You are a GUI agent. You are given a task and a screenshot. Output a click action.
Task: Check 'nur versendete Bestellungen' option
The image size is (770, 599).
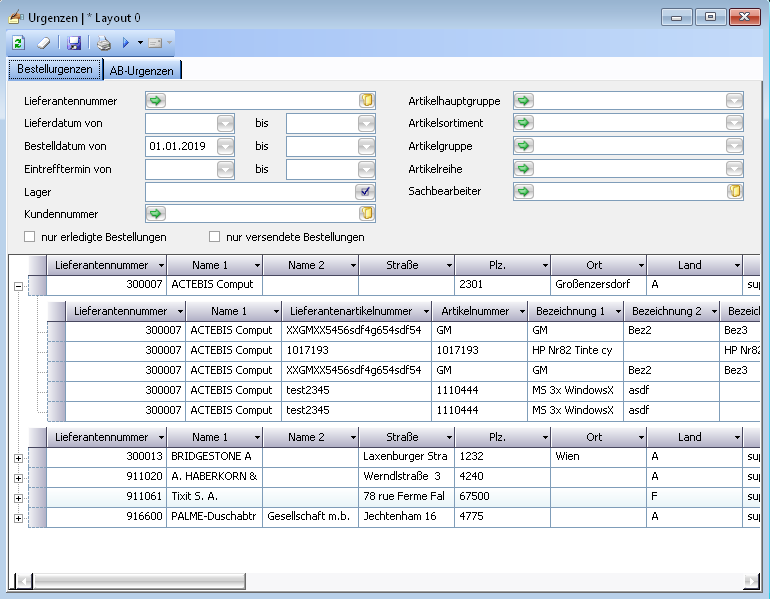[x=214, y=237]
